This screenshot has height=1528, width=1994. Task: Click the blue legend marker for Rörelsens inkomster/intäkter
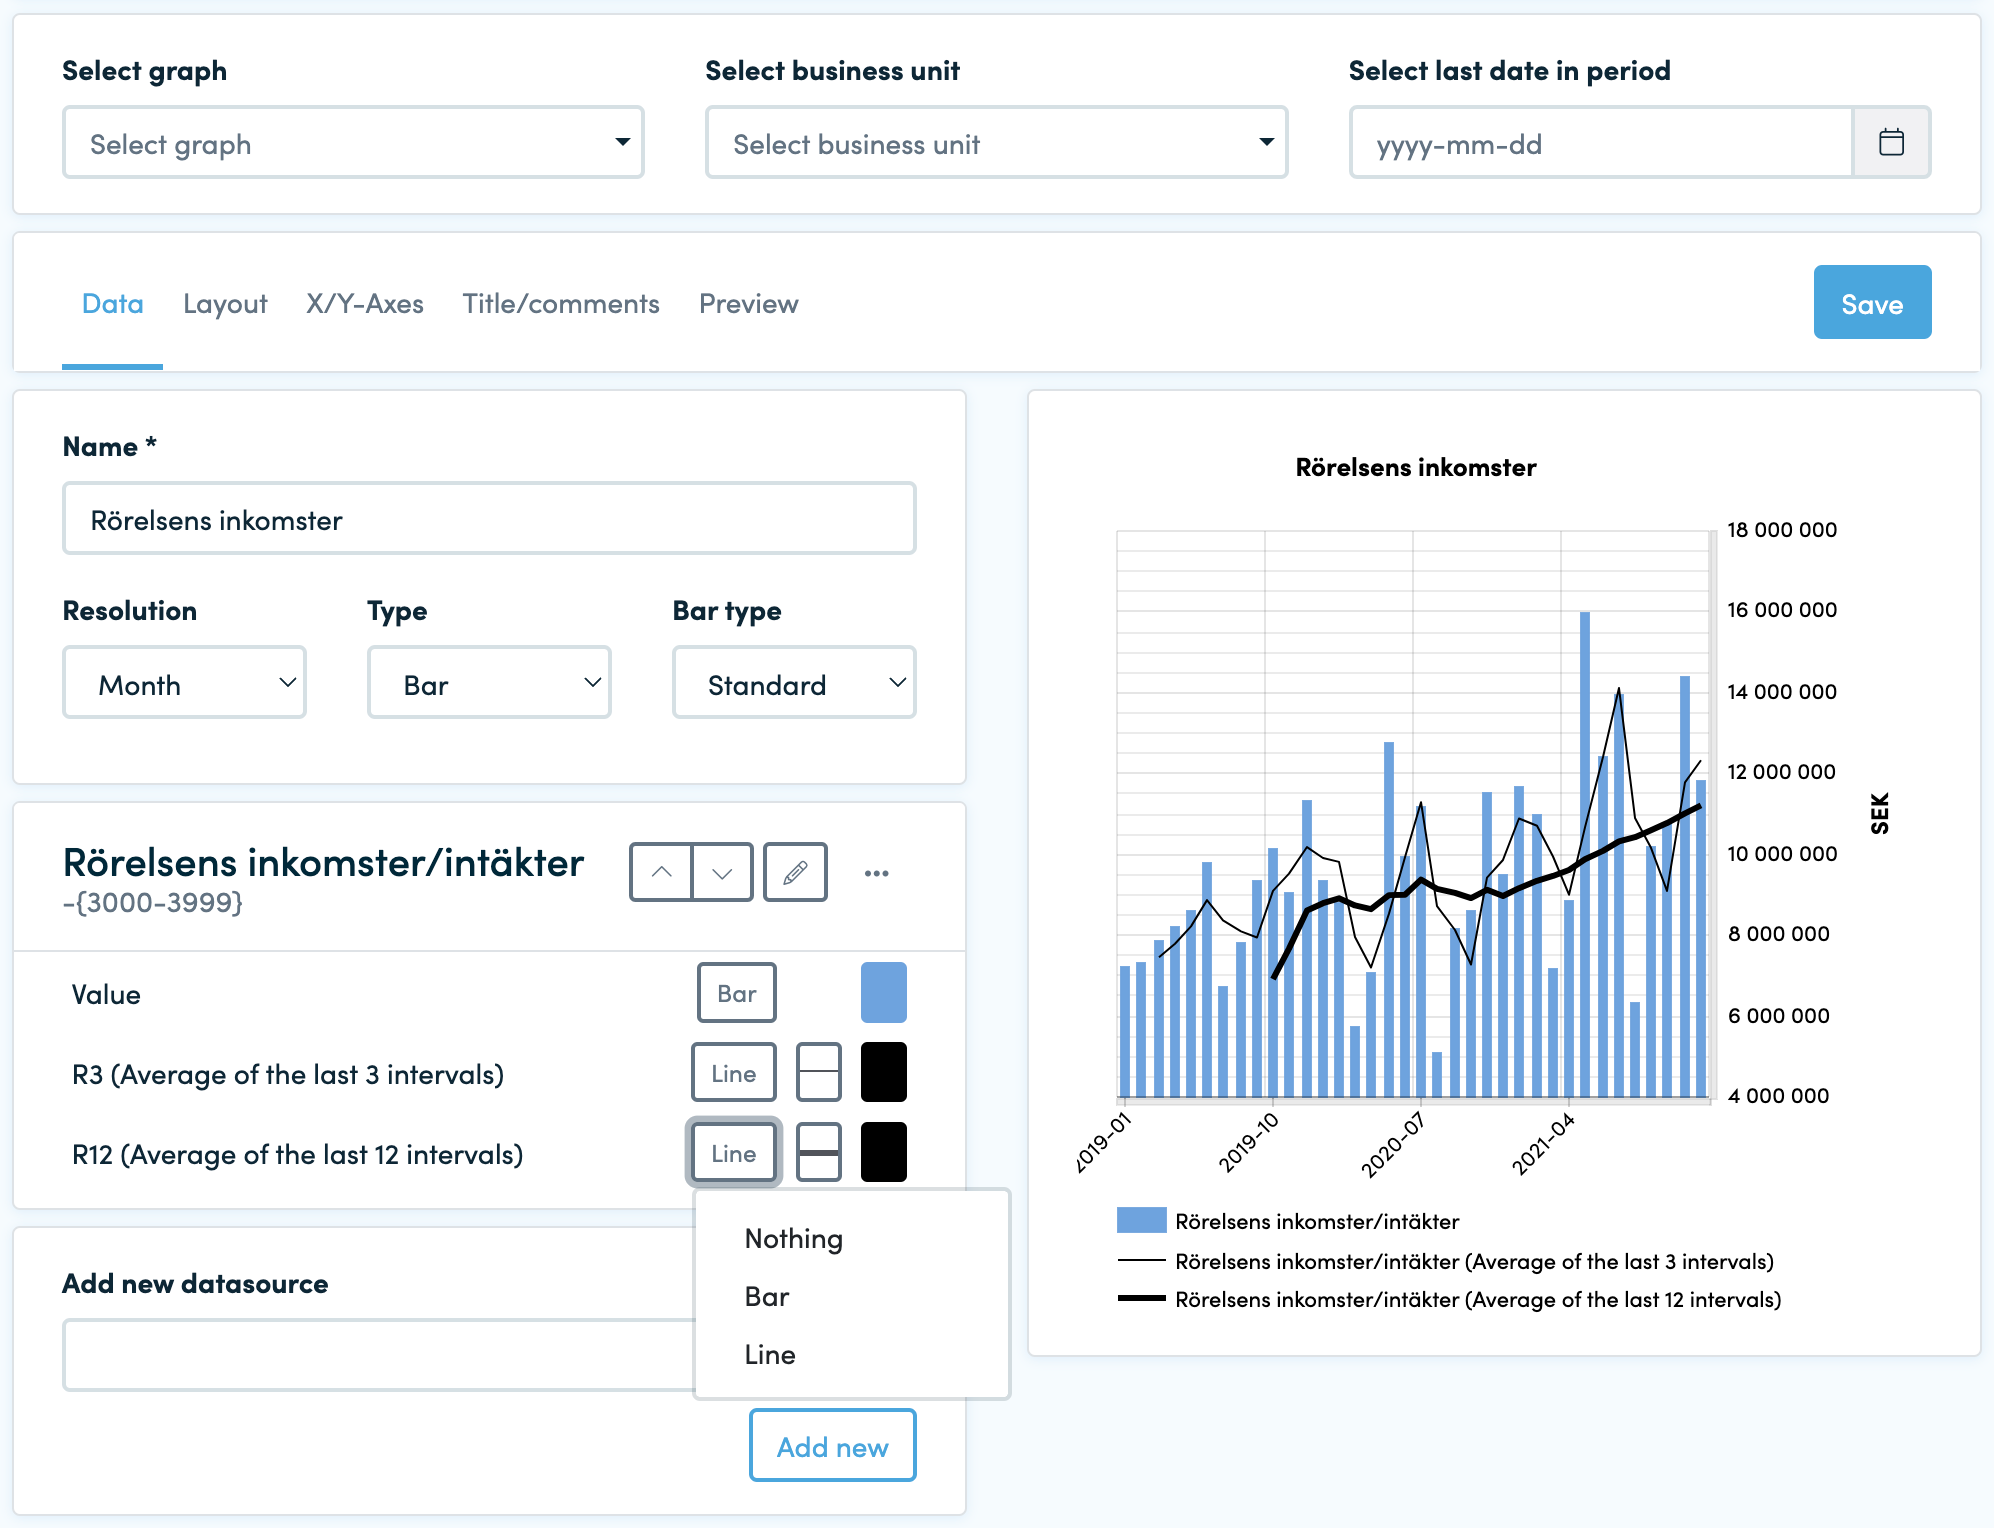pos(1141,1220)
